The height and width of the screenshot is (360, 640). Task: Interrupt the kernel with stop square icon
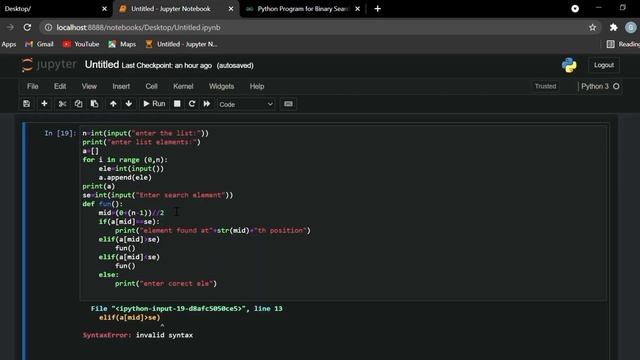pyautogui.click(x=177, y=104)
